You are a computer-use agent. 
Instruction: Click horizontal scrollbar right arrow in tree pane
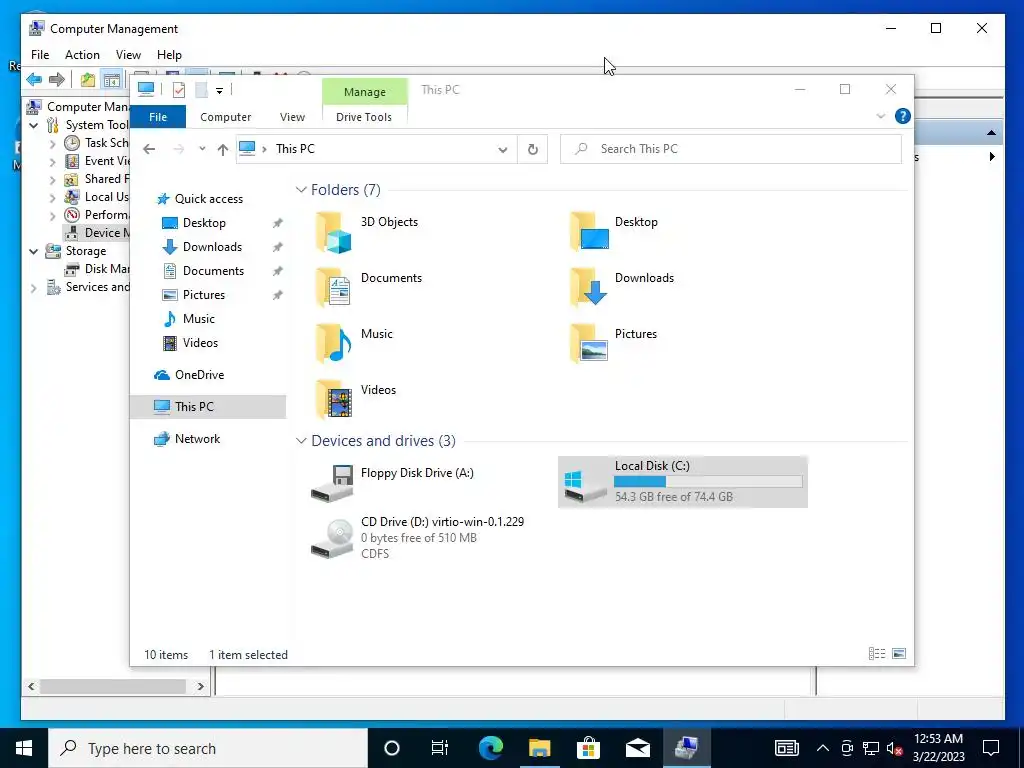pyautogui.click(x=200, y=686)
